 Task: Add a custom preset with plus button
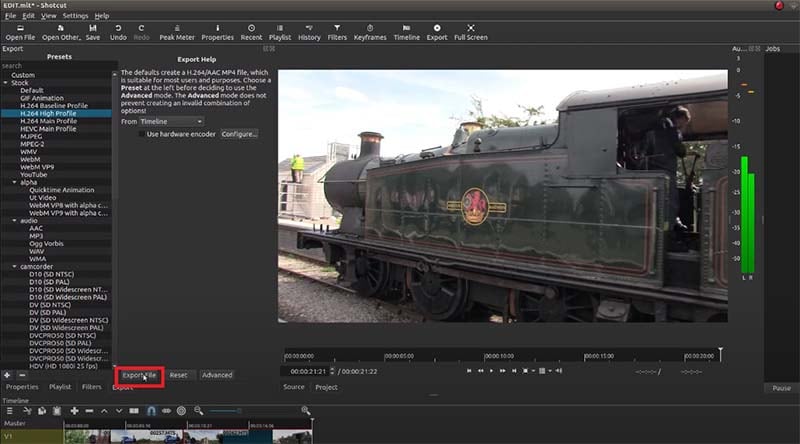click(7, 375)
